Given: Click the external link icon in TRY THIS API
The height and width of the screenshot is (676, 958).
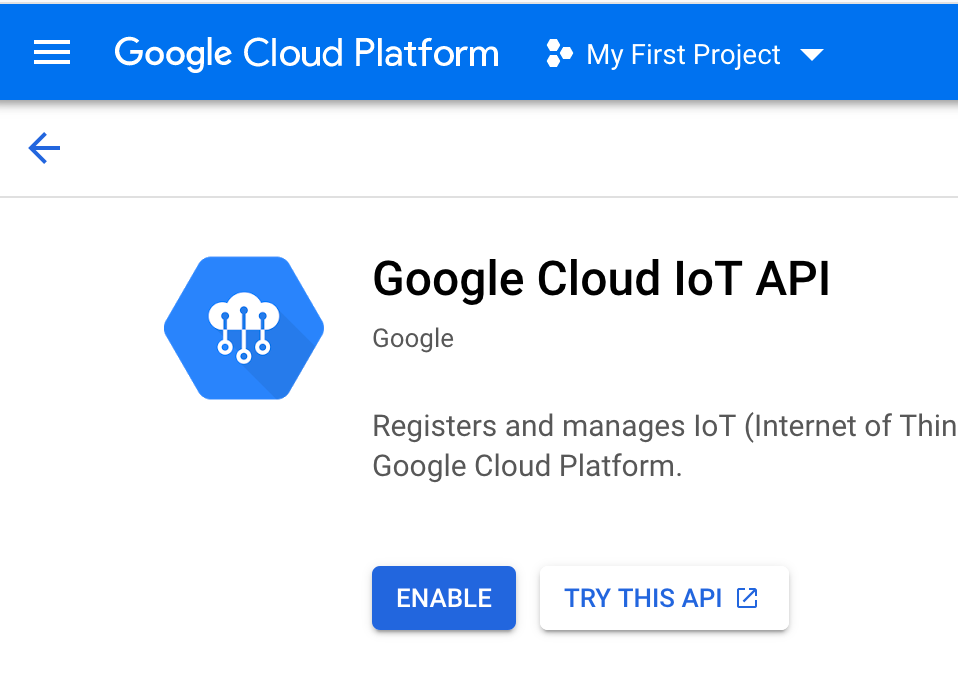Looking at the screenshot, I should coord(745,597).
